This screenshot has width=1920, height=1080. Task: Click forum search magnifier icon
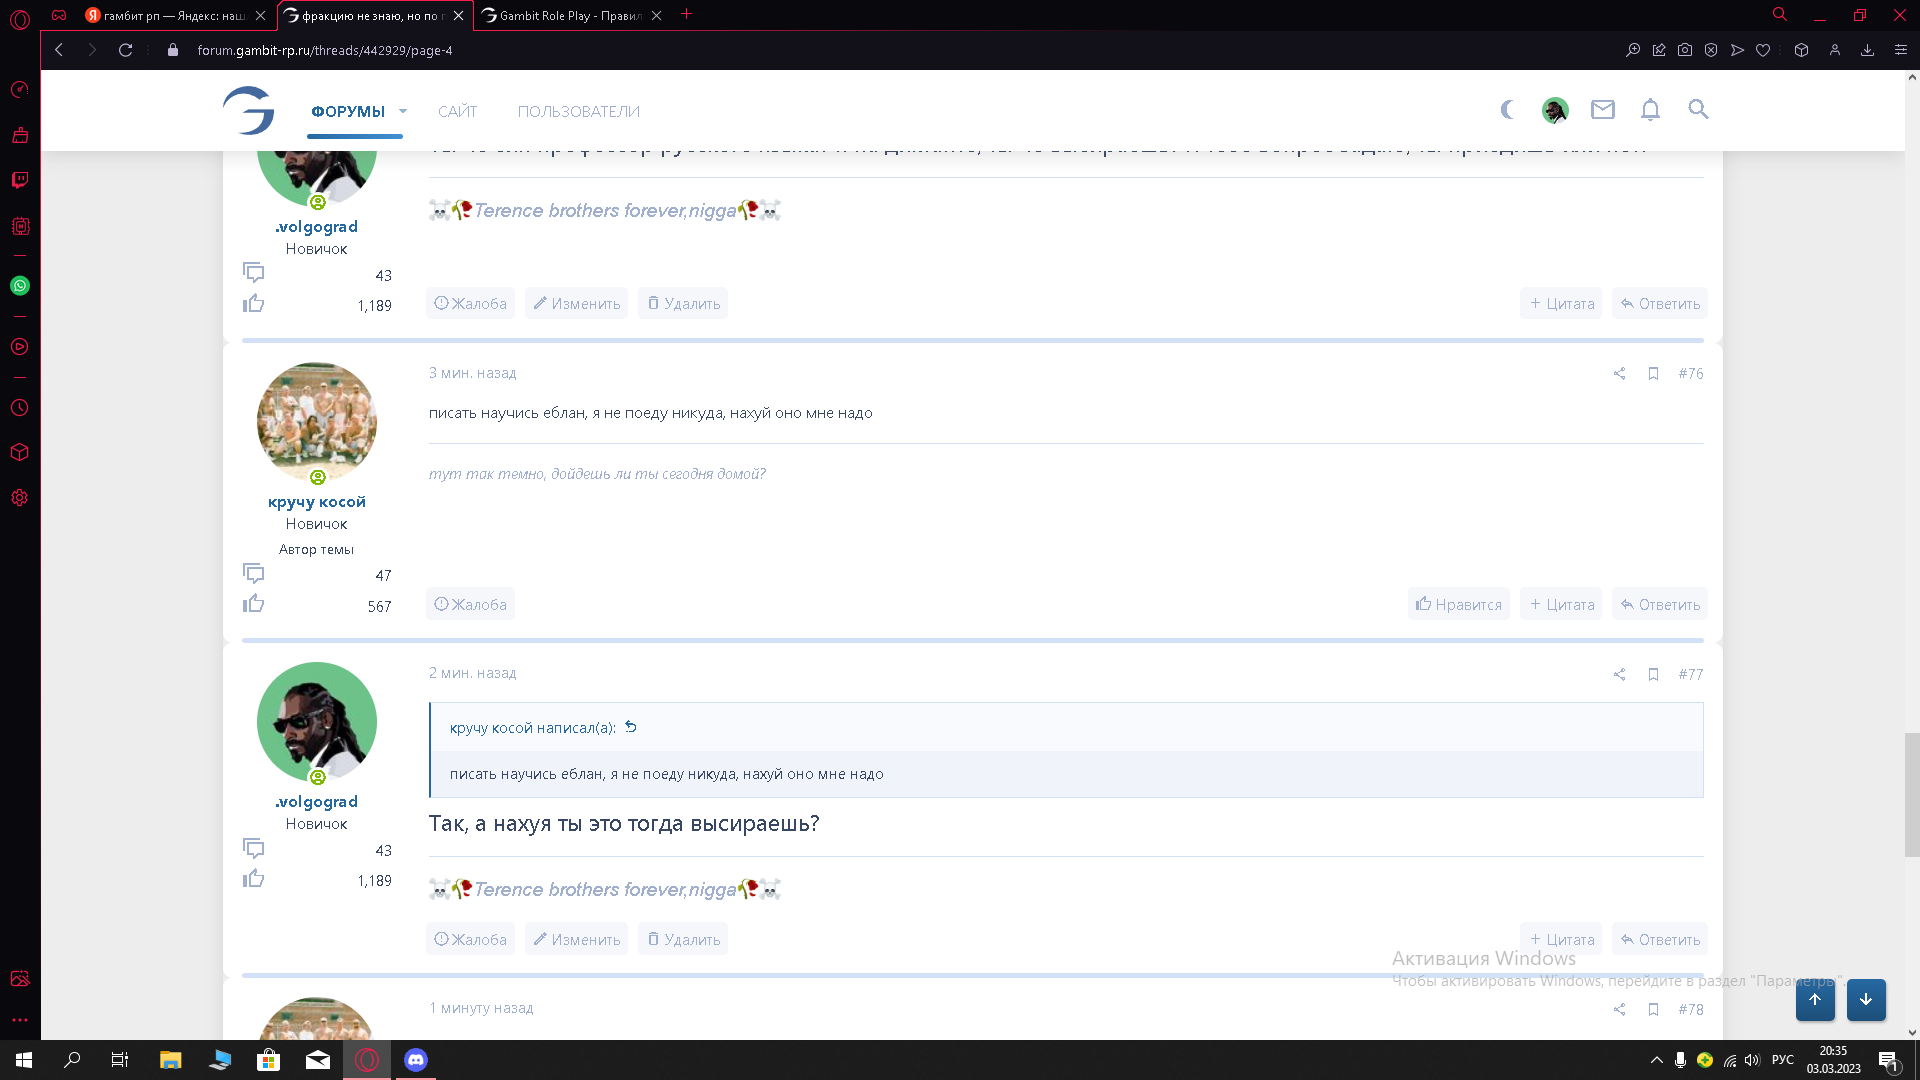[x=1698, y=110]
